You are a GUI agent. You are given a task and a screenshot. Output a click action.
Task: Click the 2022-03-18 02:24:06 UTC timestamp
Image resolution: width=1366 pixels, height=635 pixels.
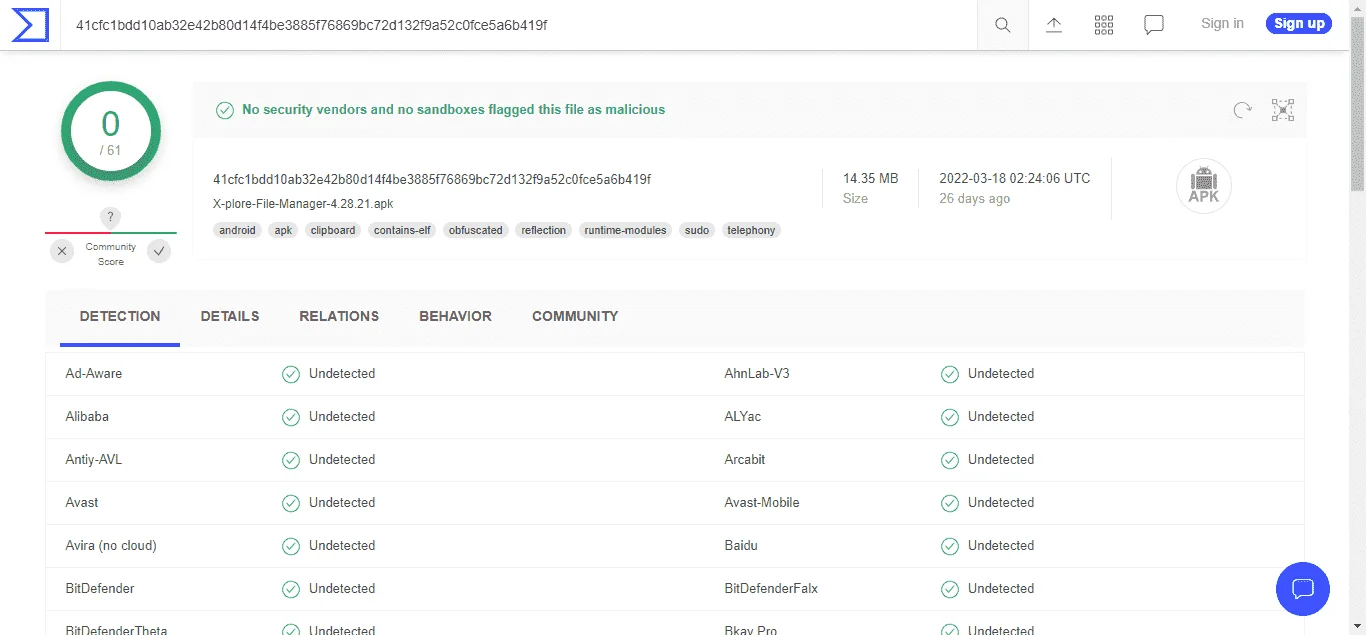tap(1014, 178)
